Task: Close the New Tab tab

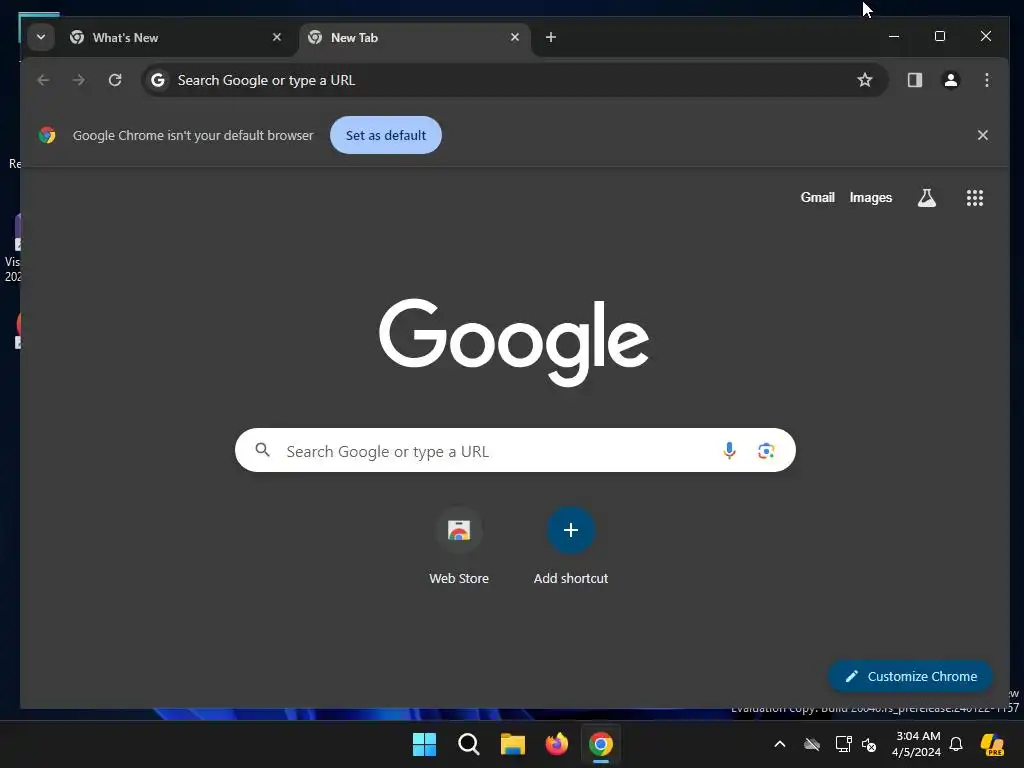Action: coord(515,37)
